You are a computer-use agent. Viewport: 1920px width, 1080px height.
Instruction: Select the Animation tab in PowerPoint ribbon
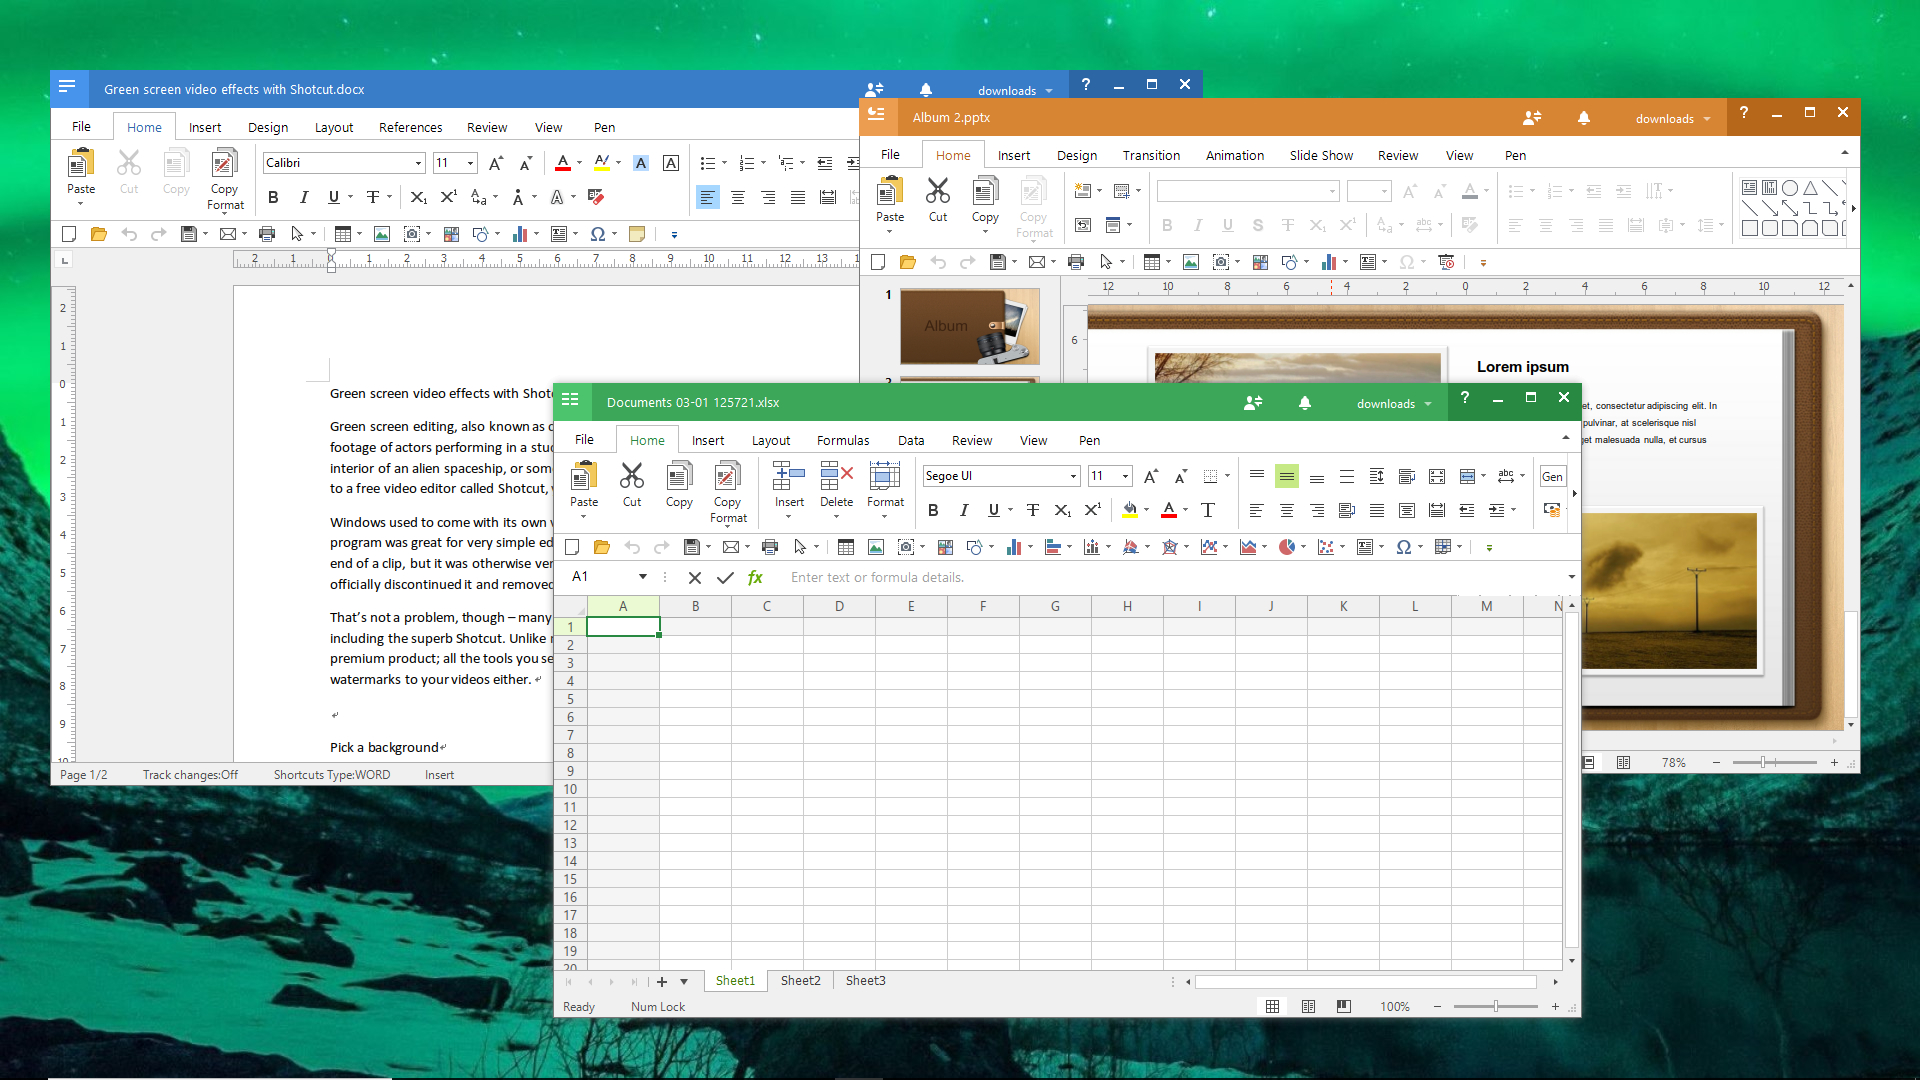(1232, 154)
